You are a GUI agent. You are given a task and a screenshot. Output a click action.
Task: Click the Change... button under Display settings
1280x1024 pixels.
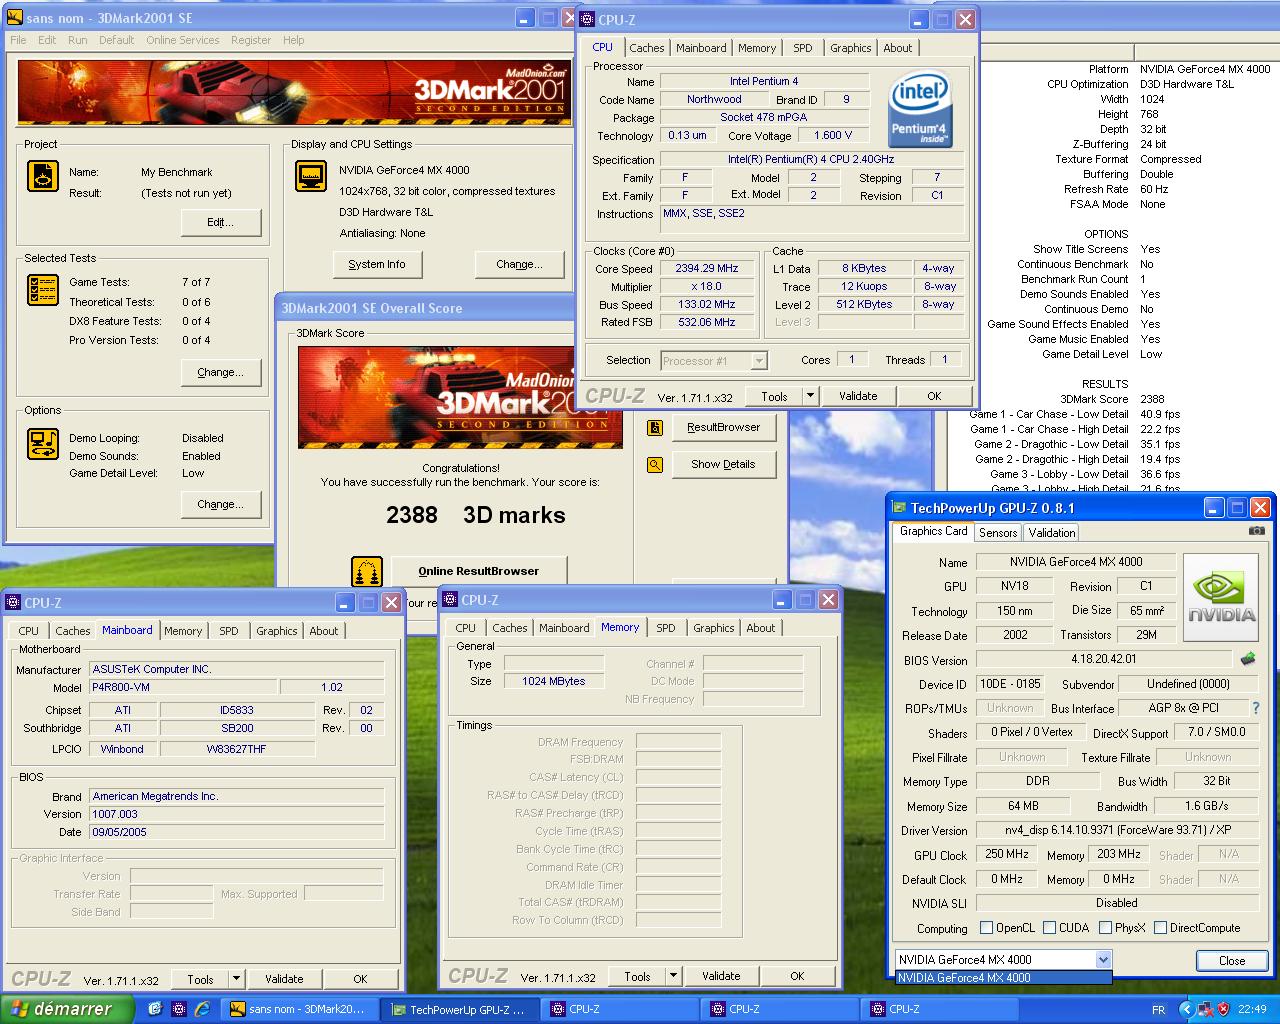point(519,264)
